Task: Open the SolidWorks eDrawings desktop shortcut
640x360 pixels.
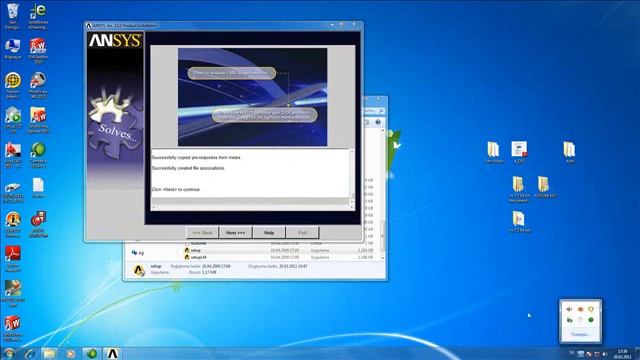Action: (x=38, y=16)
